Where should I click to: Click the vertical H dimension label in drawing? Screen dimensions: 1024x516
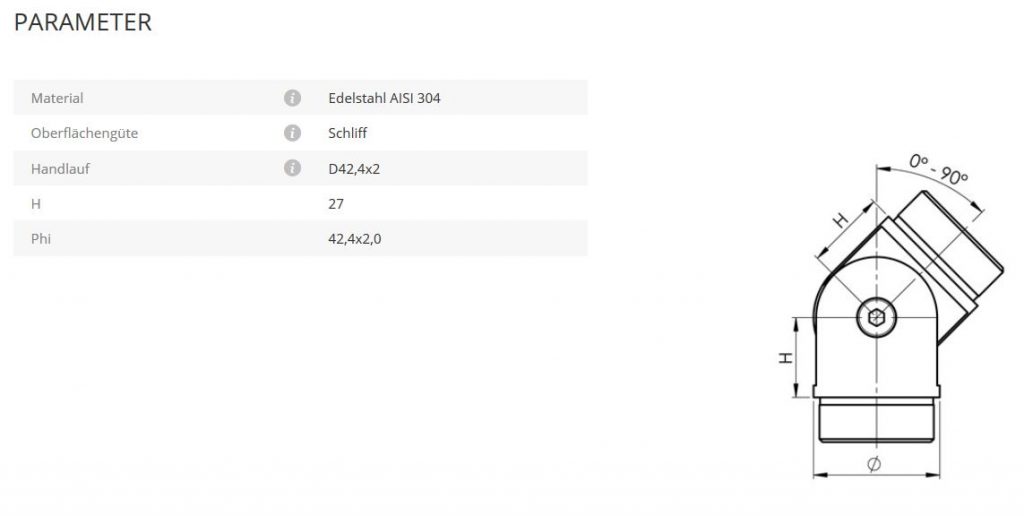pyautogui.click(x=787, y=357)
